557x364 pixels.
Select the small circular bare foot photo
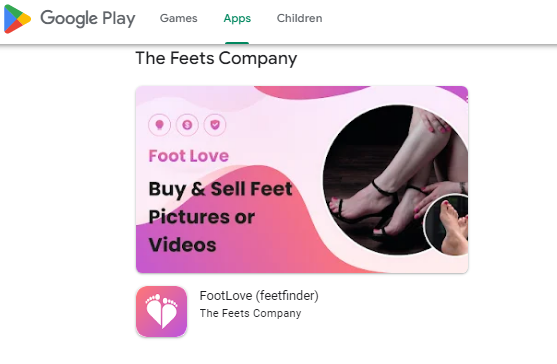coord(447,225)
